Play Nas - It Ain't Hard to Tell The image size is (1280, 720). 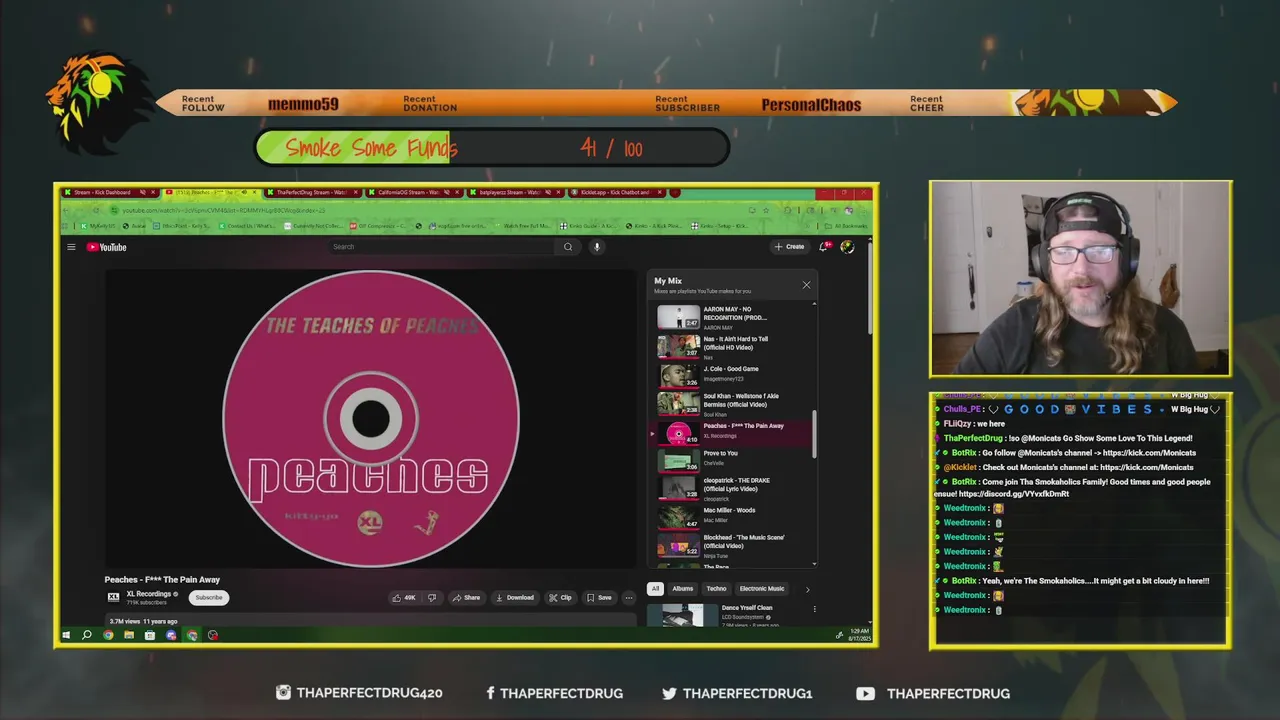pyautogui.click(x=730, y=347)
